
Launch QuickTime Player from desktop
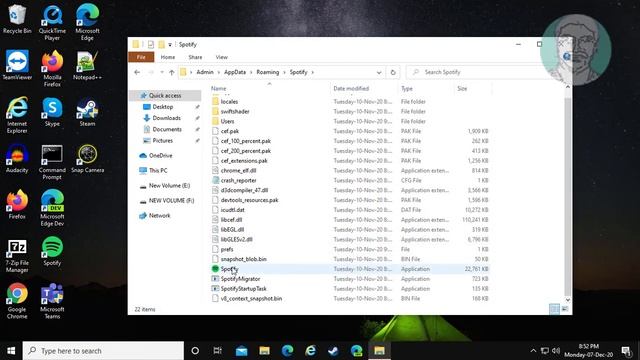point(52,23)
